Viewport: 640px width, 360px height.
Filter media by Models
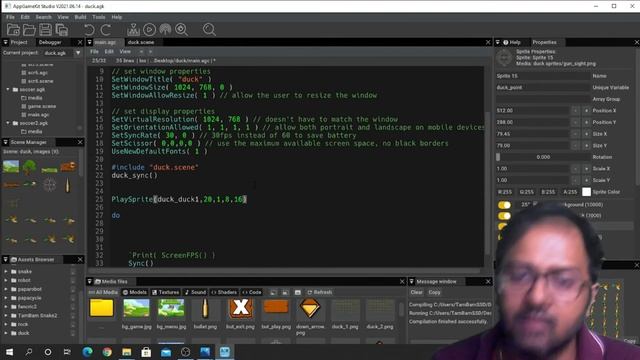(x=135, y=292)
